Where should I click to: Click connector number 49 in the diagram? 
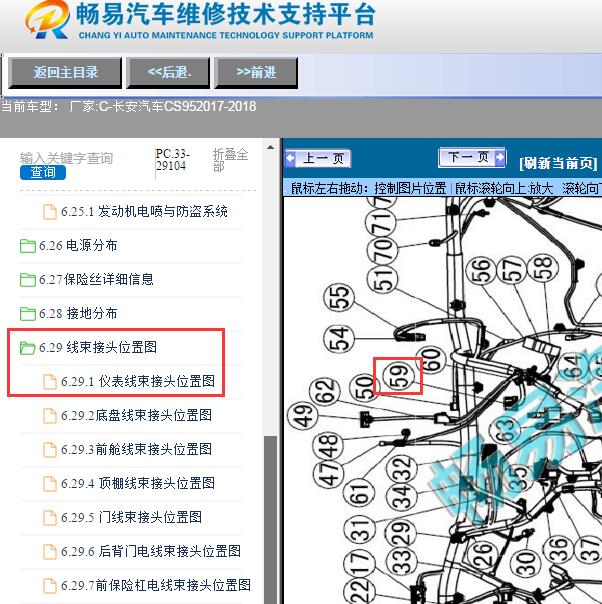pos(303,415)
